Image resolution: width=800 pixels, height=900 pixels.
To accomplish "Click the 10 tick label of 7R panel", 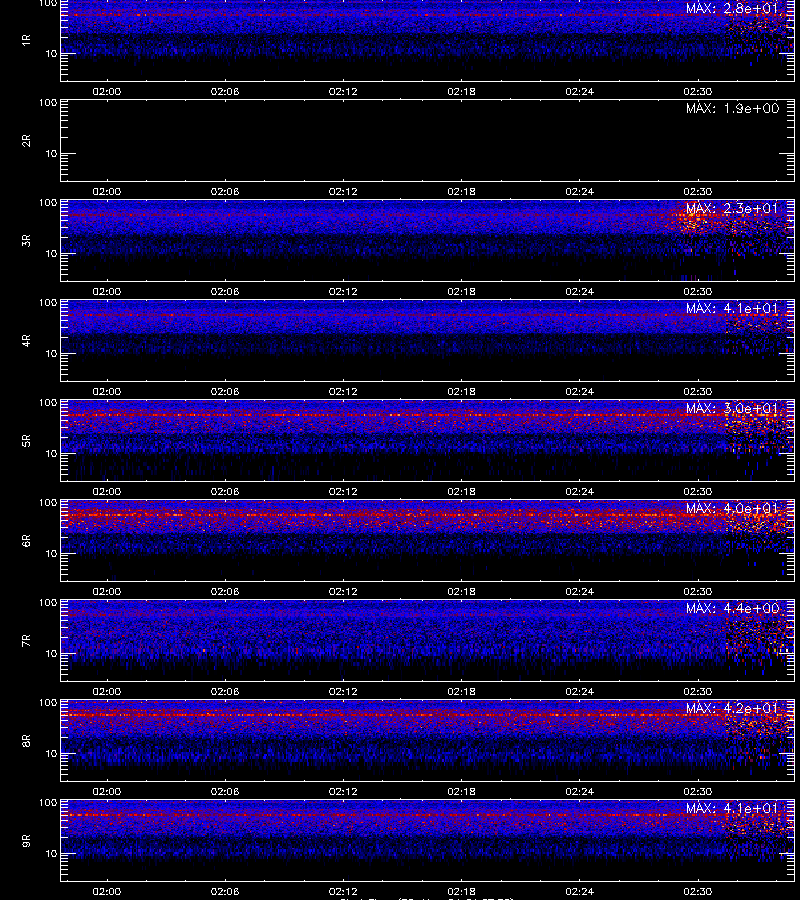I will pos(51,654).
